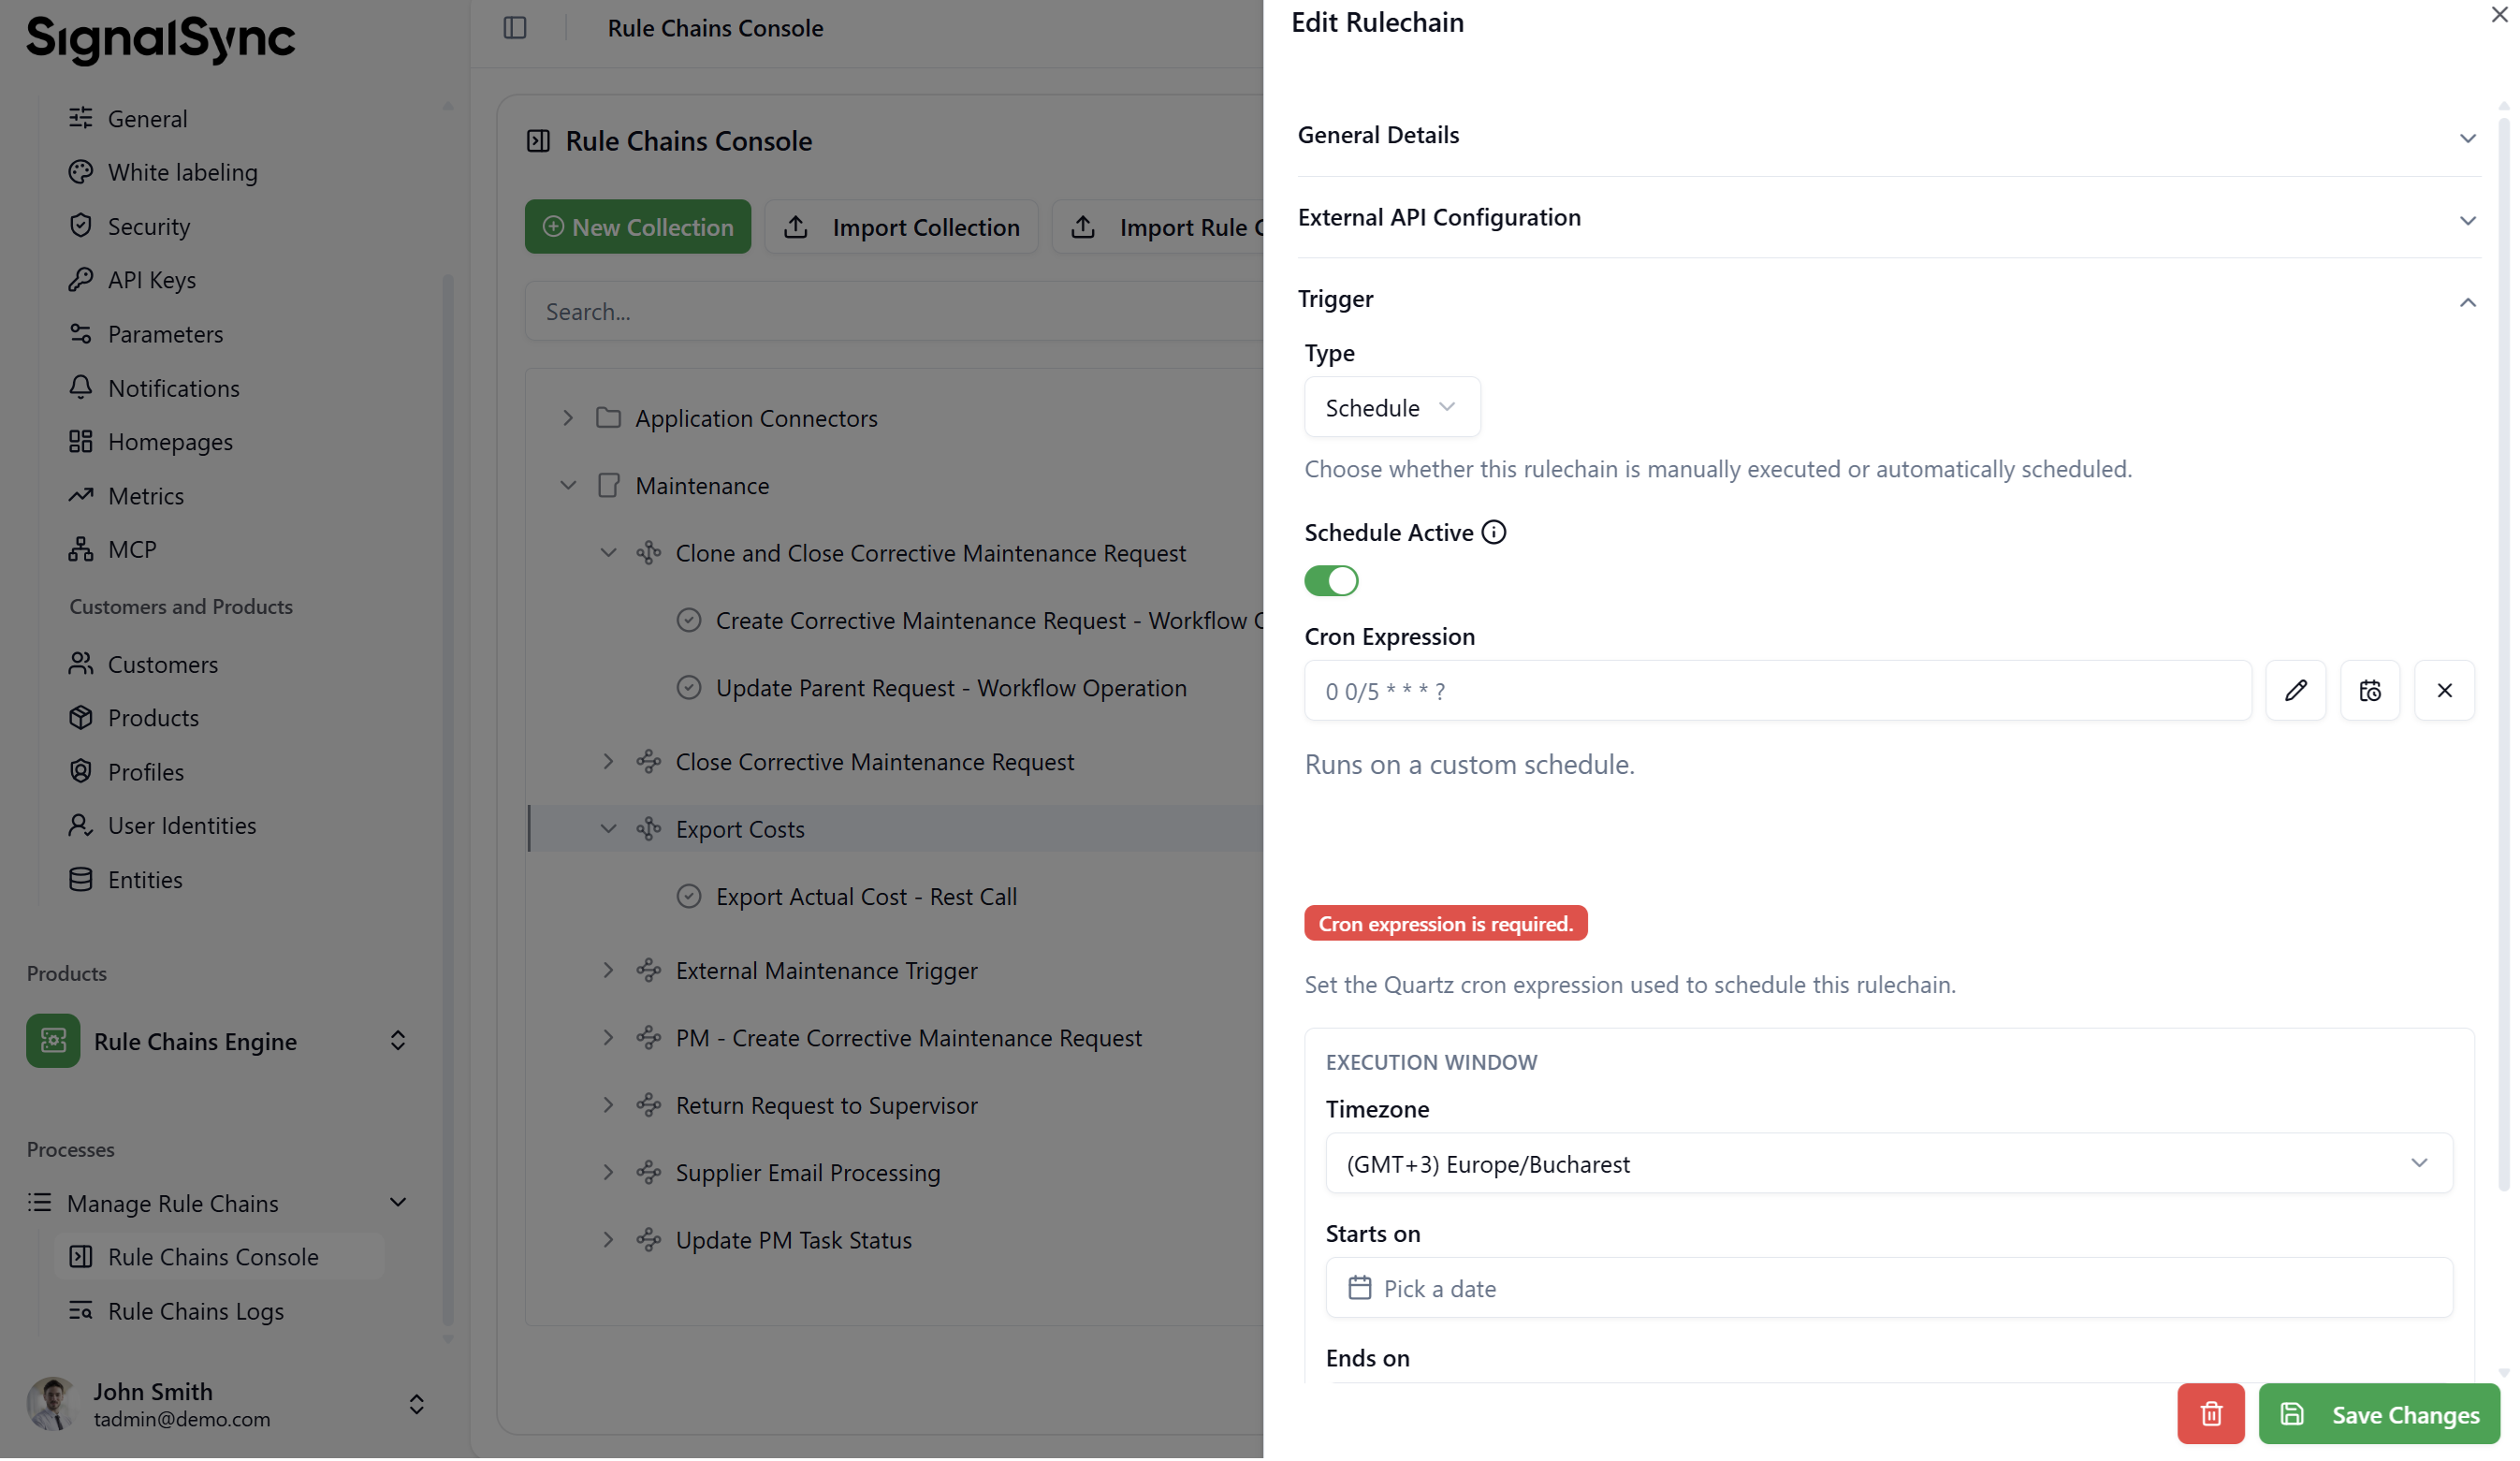This screenshot has width=2520, height=1461.
Task: Toggle the sidebar panel icon in header
Action: [x=514, y=28]
